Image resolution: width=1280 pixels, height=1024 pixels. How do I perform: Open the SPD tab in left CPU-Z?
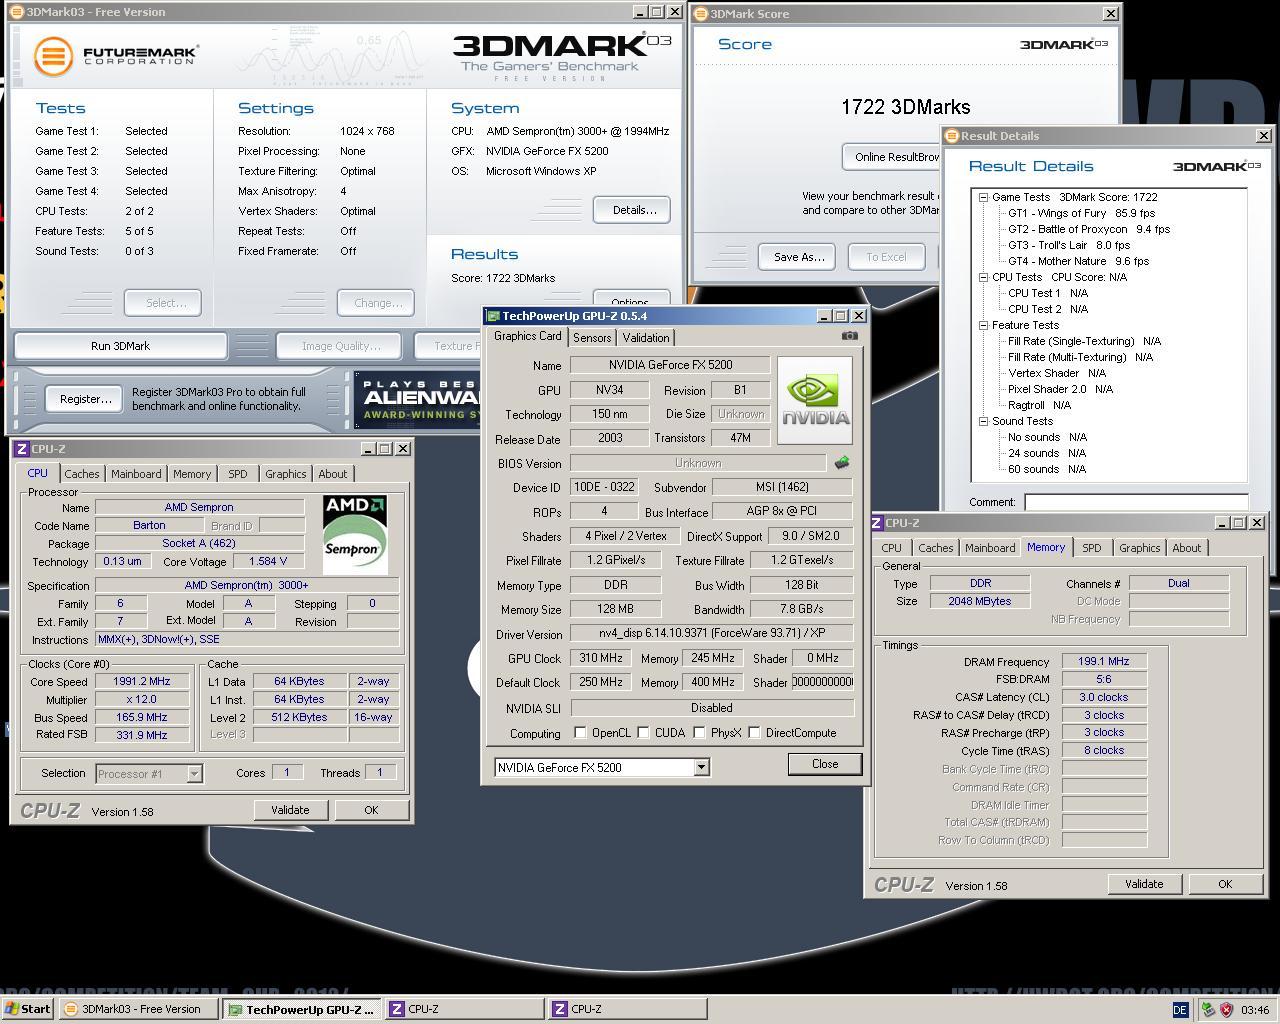[x=237, y=474]
